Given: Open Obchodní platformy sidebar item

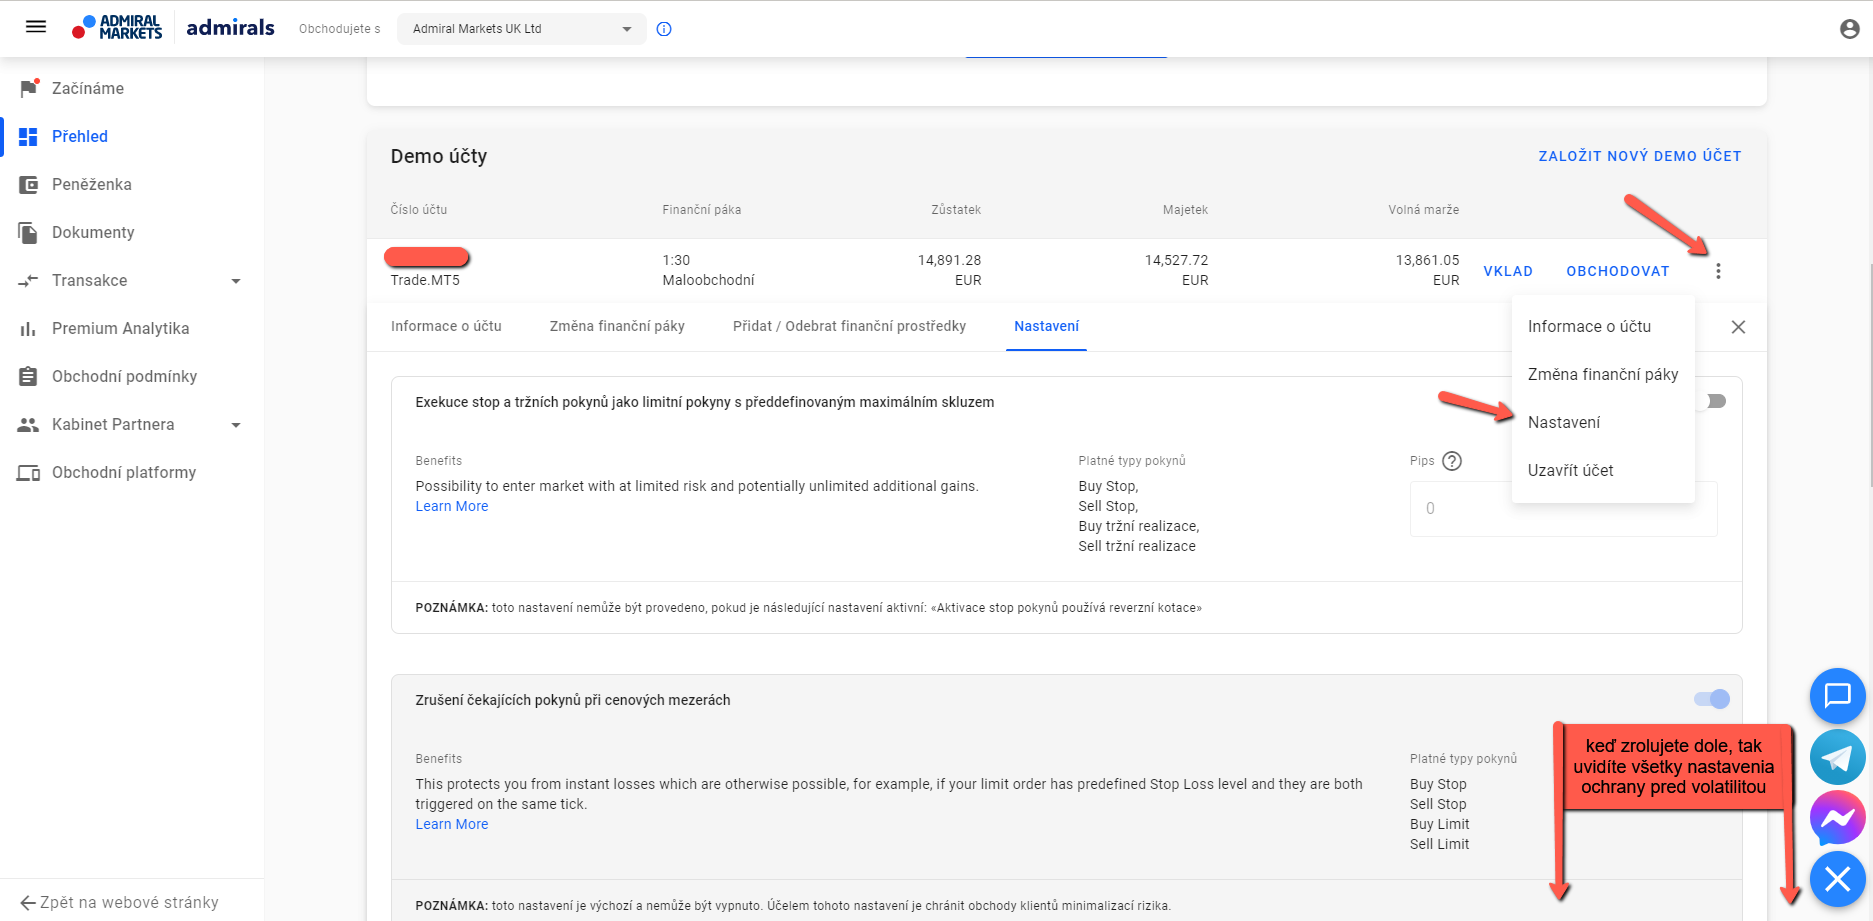Looking at the screenshot, I should pos(132,472).
